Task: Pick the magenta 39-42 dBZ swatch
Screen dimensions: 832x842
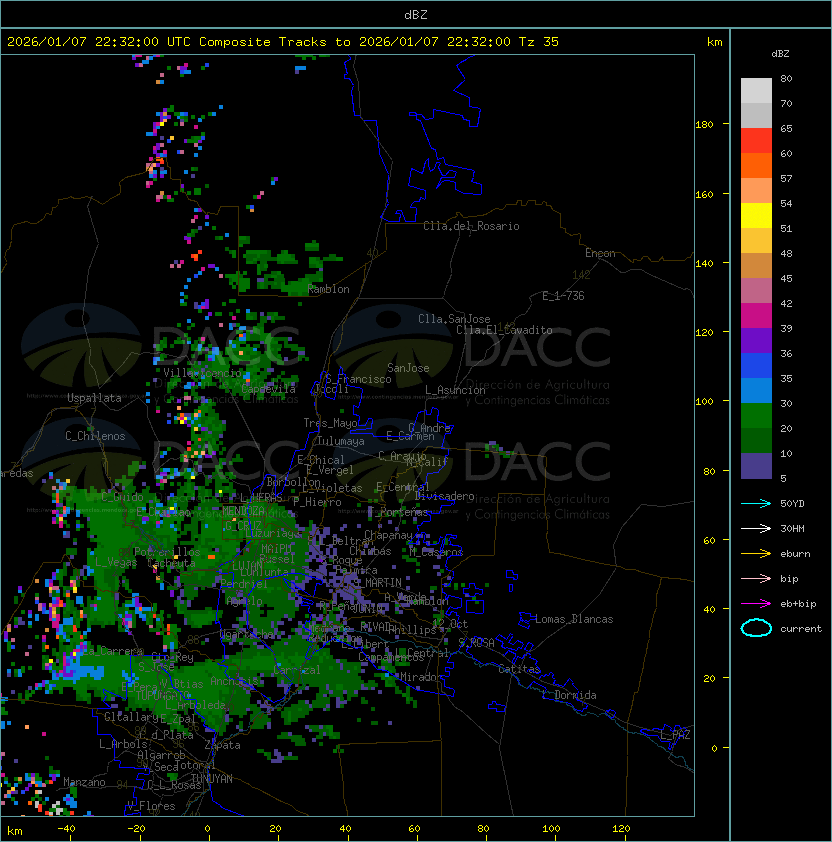Action: [756, 316]
